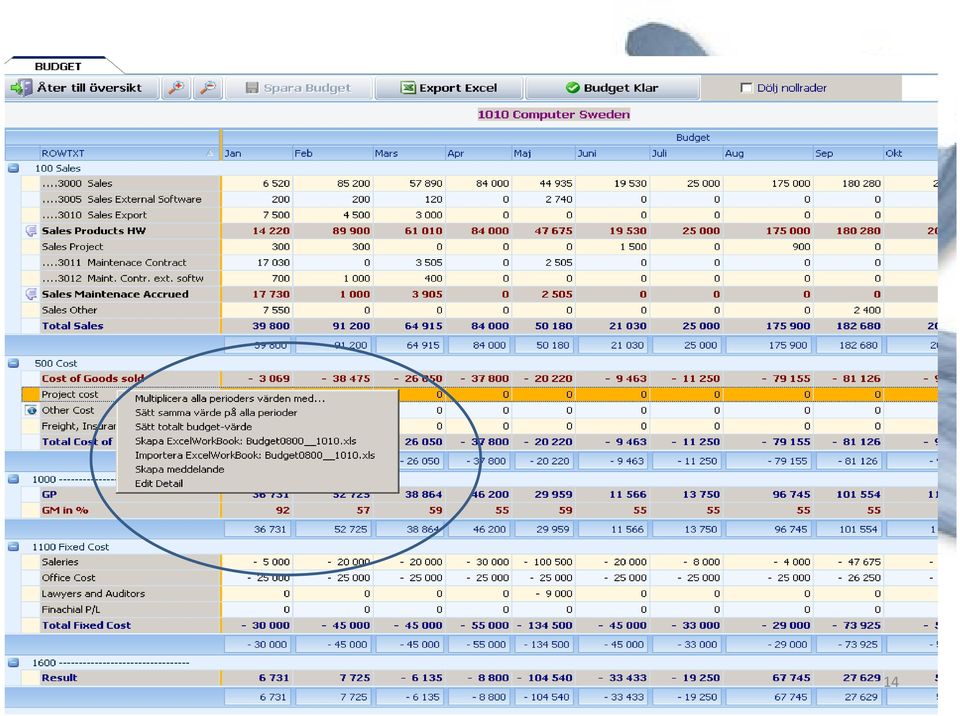Open comment icon on Sales Products HW row
This screenshot has height=716, width=960.
(31, 231)
